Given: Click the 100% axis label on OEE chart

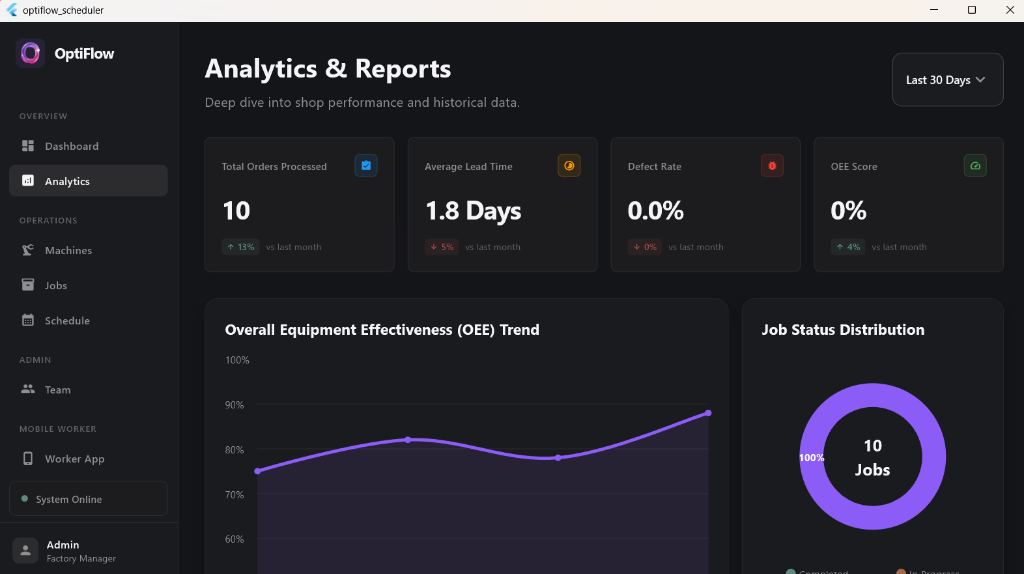Looking at the screenshot, I should (x=237, y=360).
